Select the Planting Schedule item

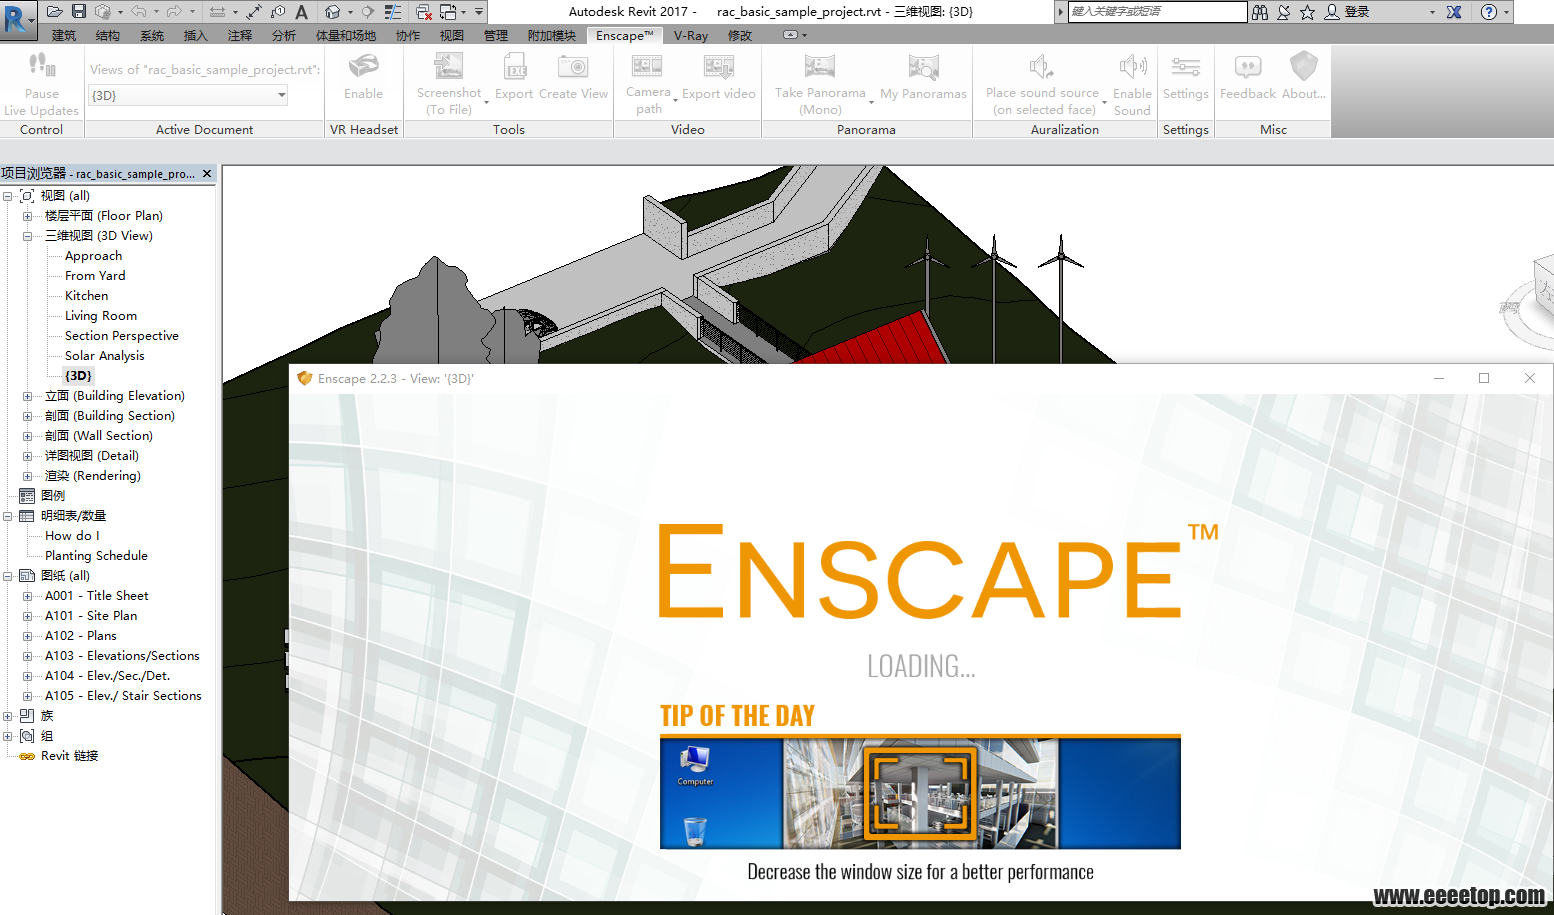point(96,556)
